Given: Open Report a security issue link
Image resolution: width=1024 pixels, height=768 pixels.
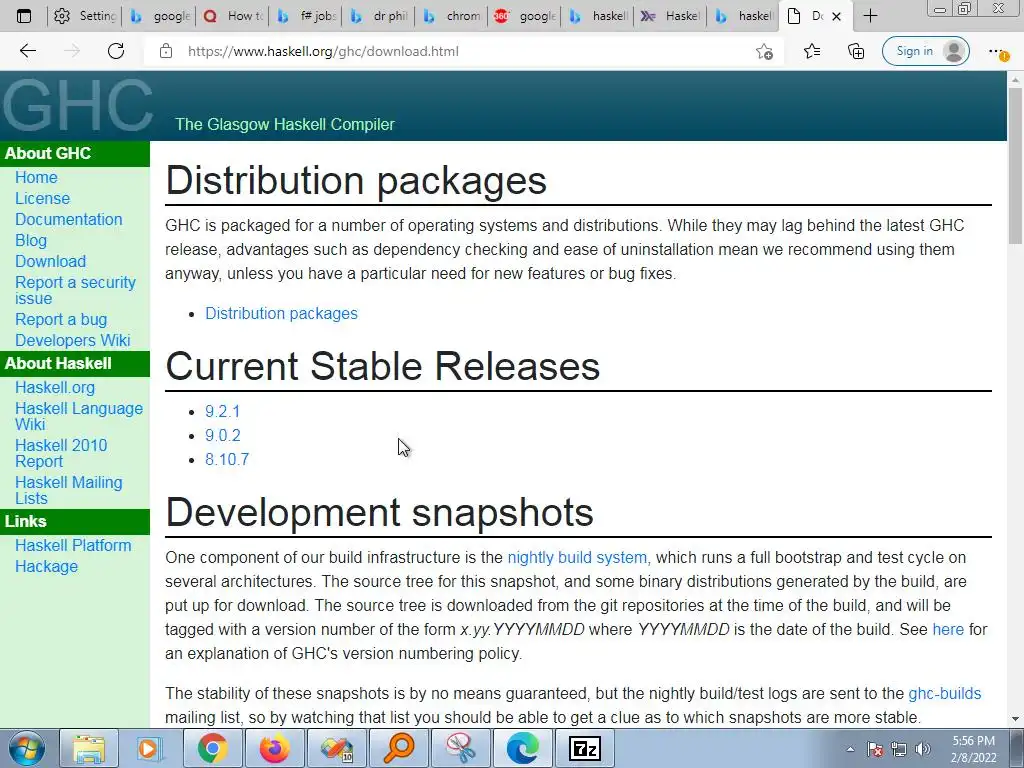Looking at the screenshot, I should 75,290.
